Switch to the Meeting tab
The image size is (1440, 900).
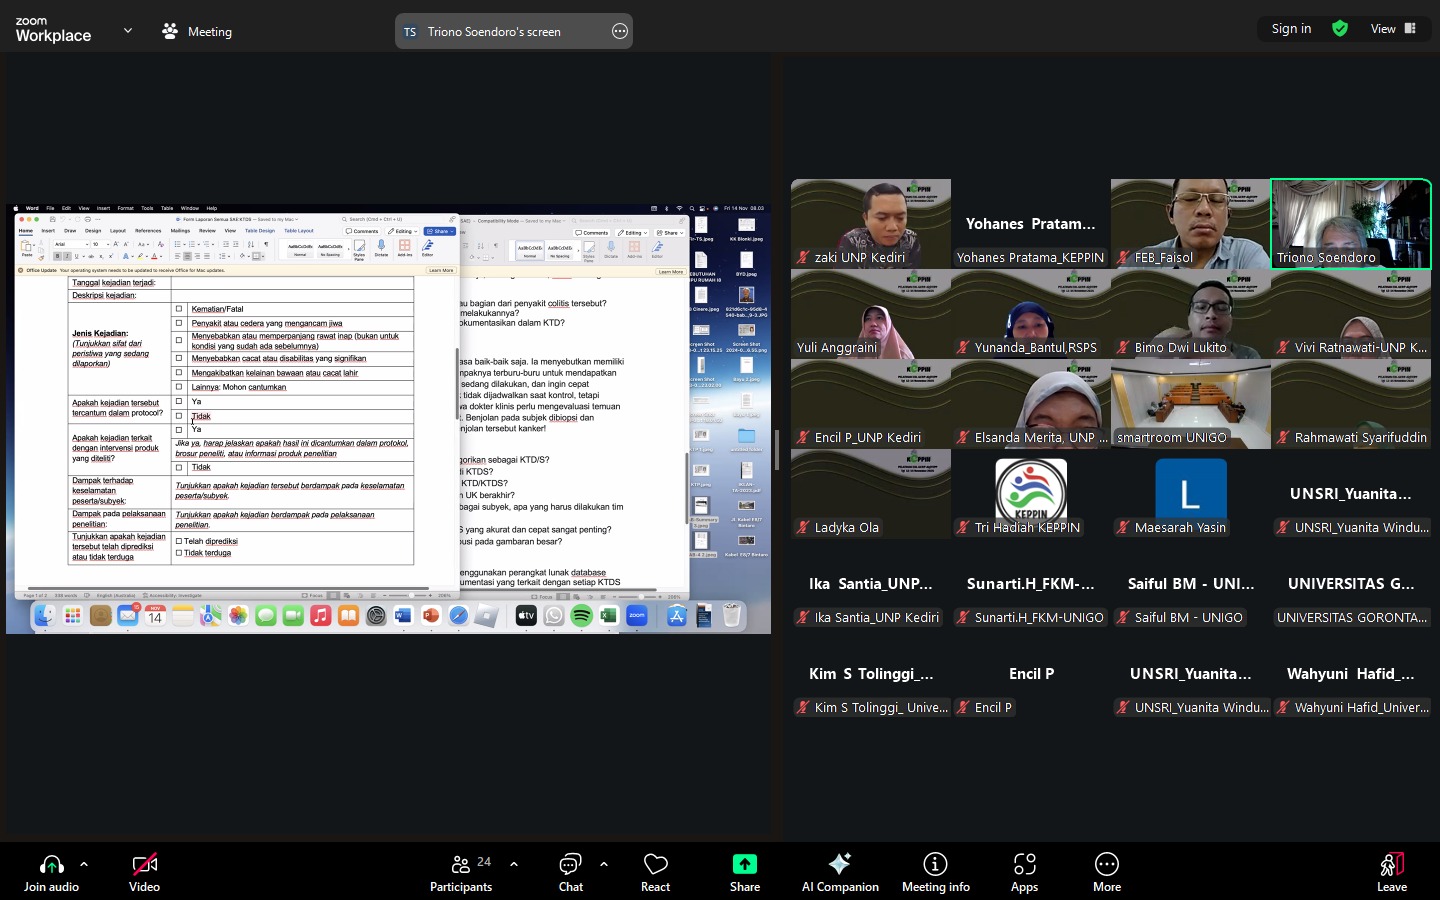point(197,32)
